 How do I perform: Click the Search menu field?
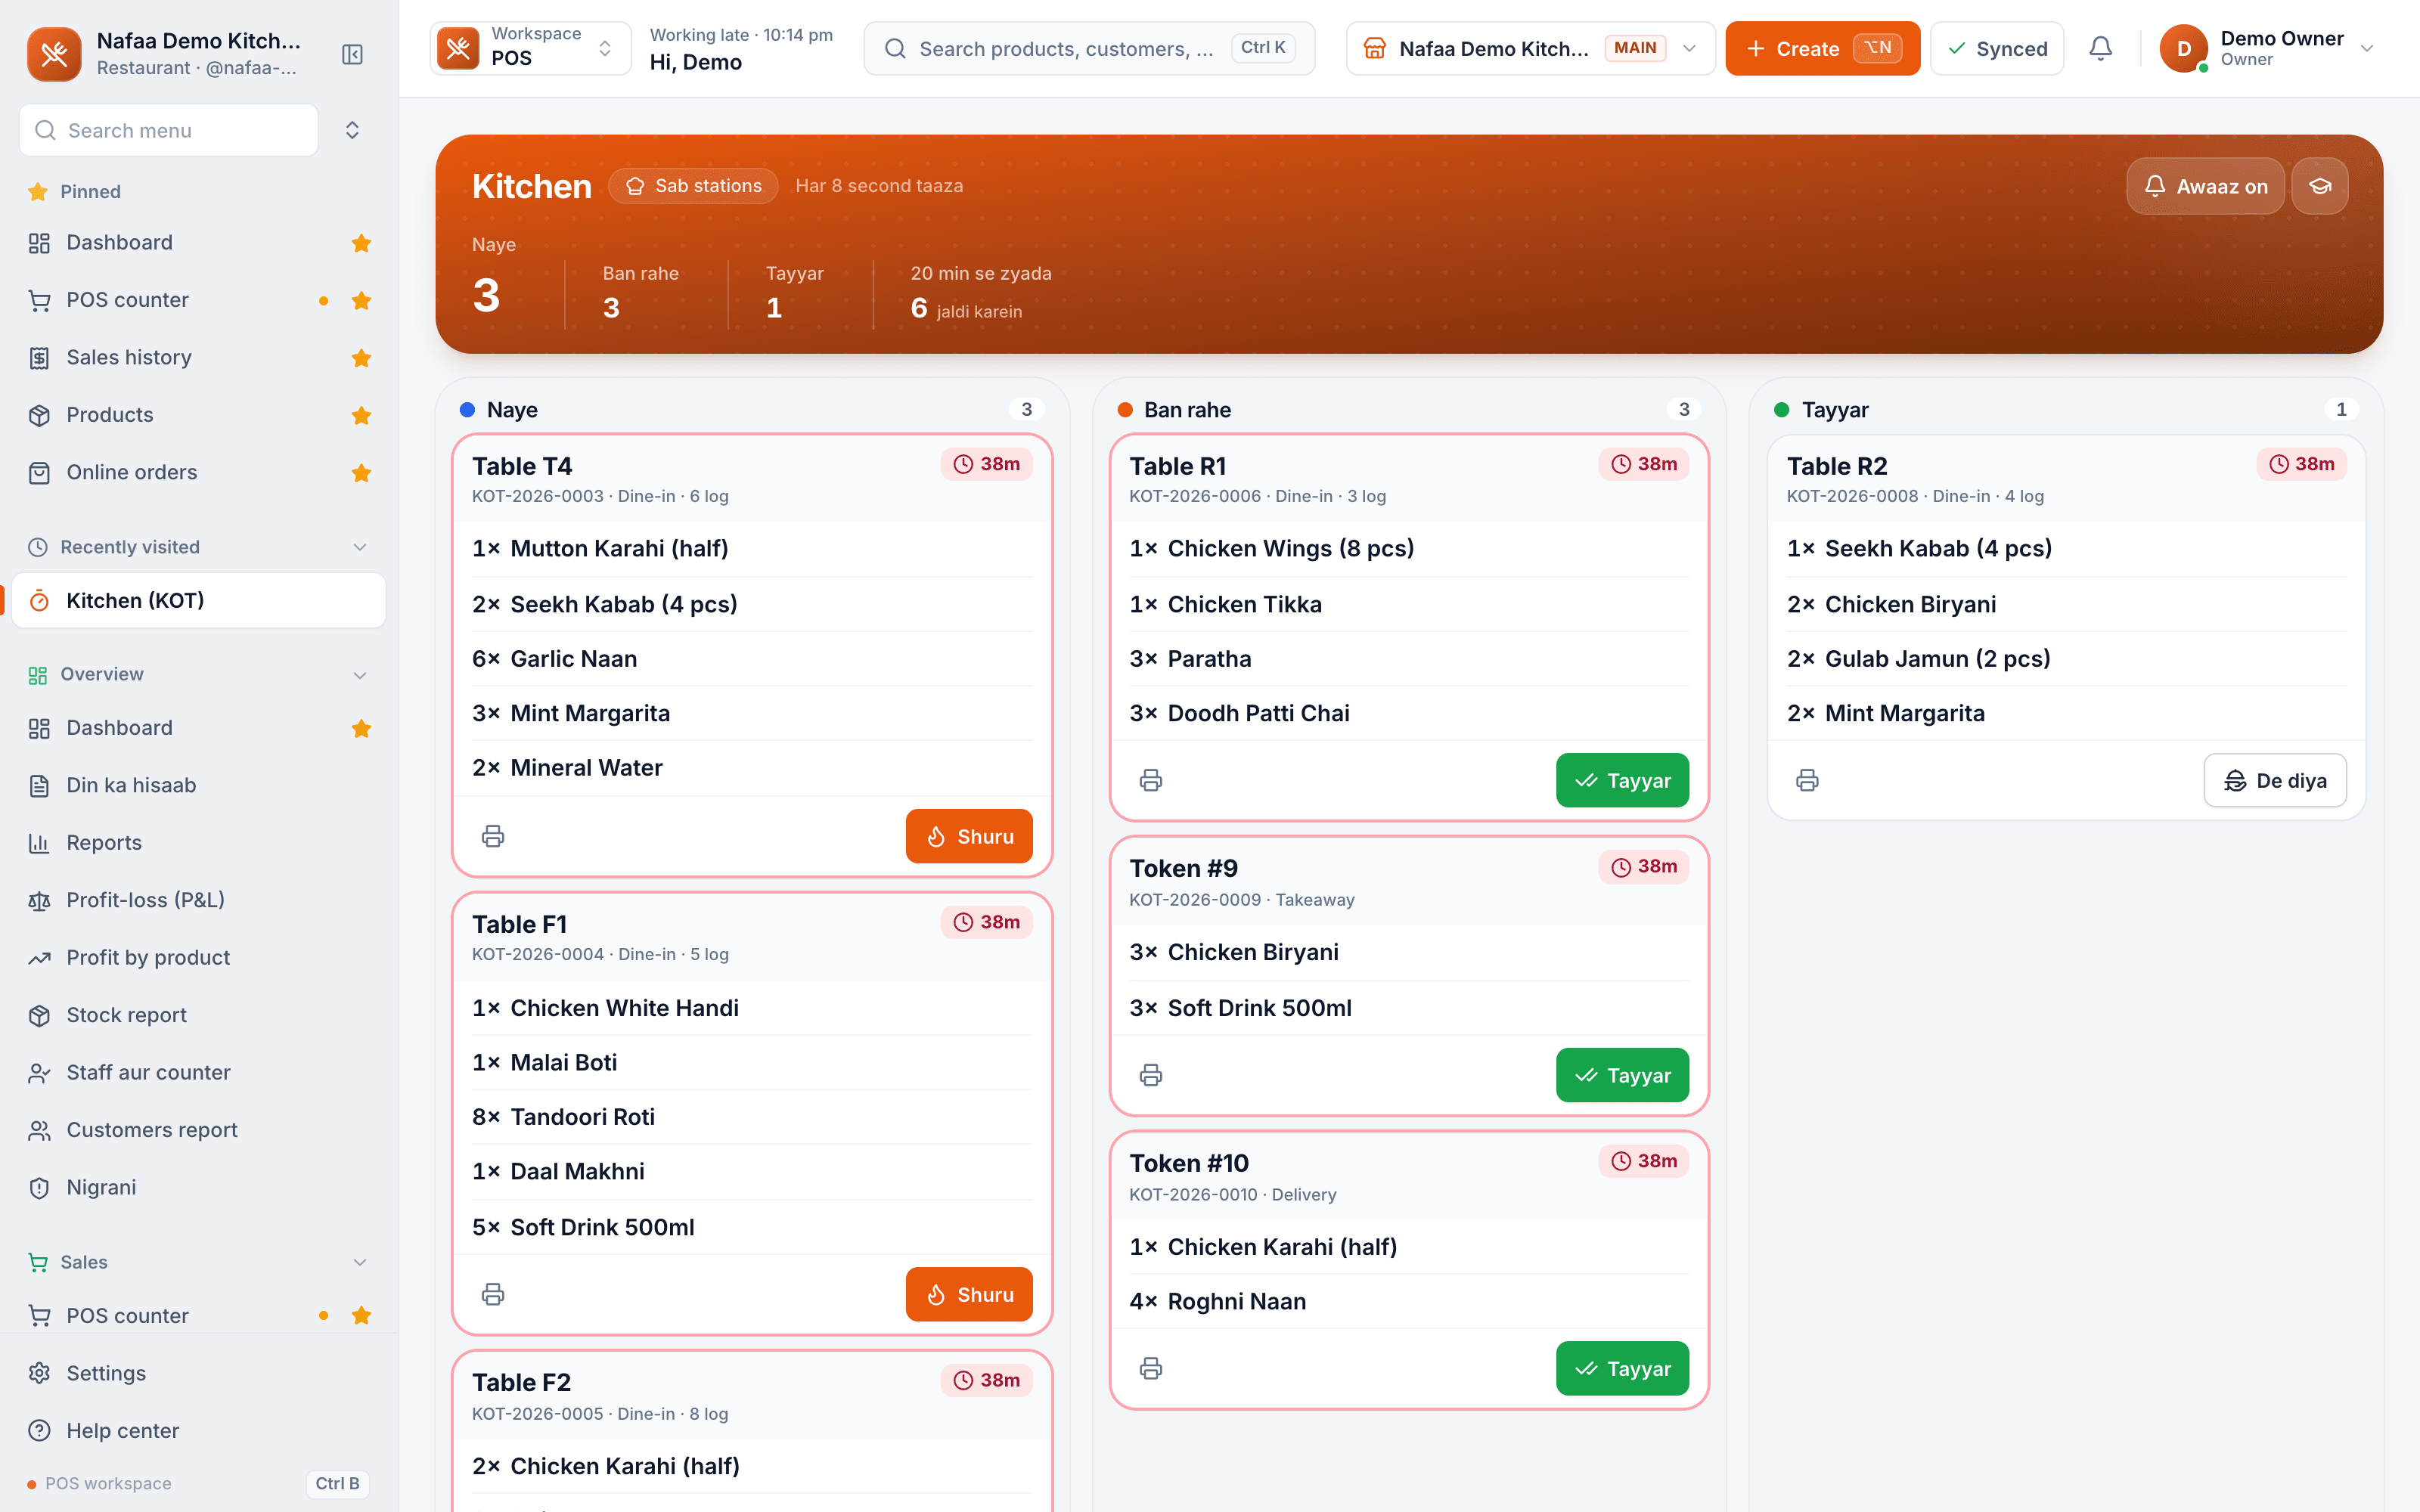(168, 130)
